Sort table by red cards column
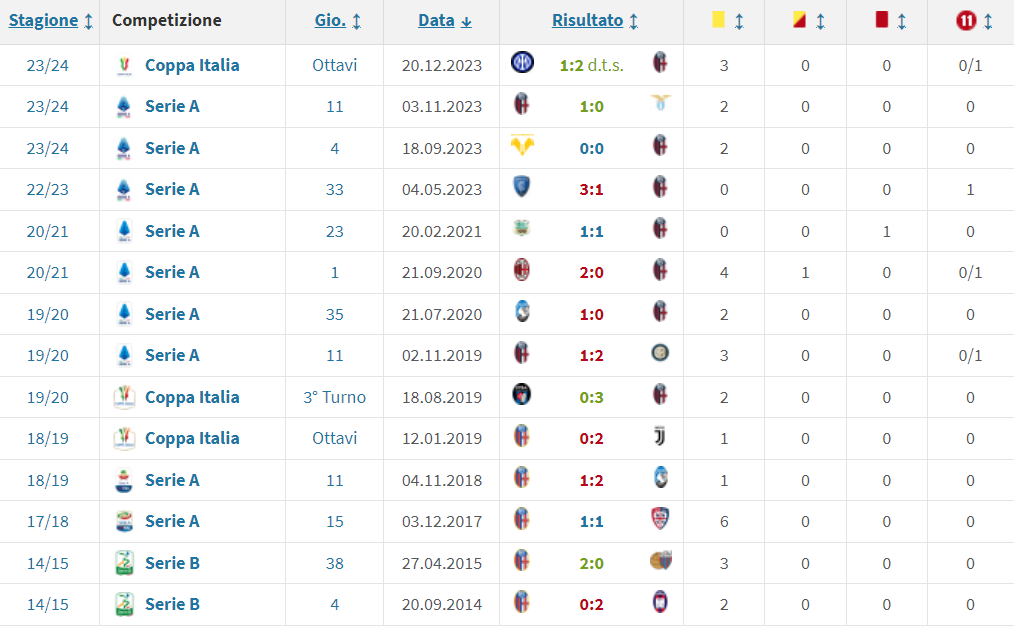The width and height of the screenshot is (1014, 626). [x=888, y=21]
